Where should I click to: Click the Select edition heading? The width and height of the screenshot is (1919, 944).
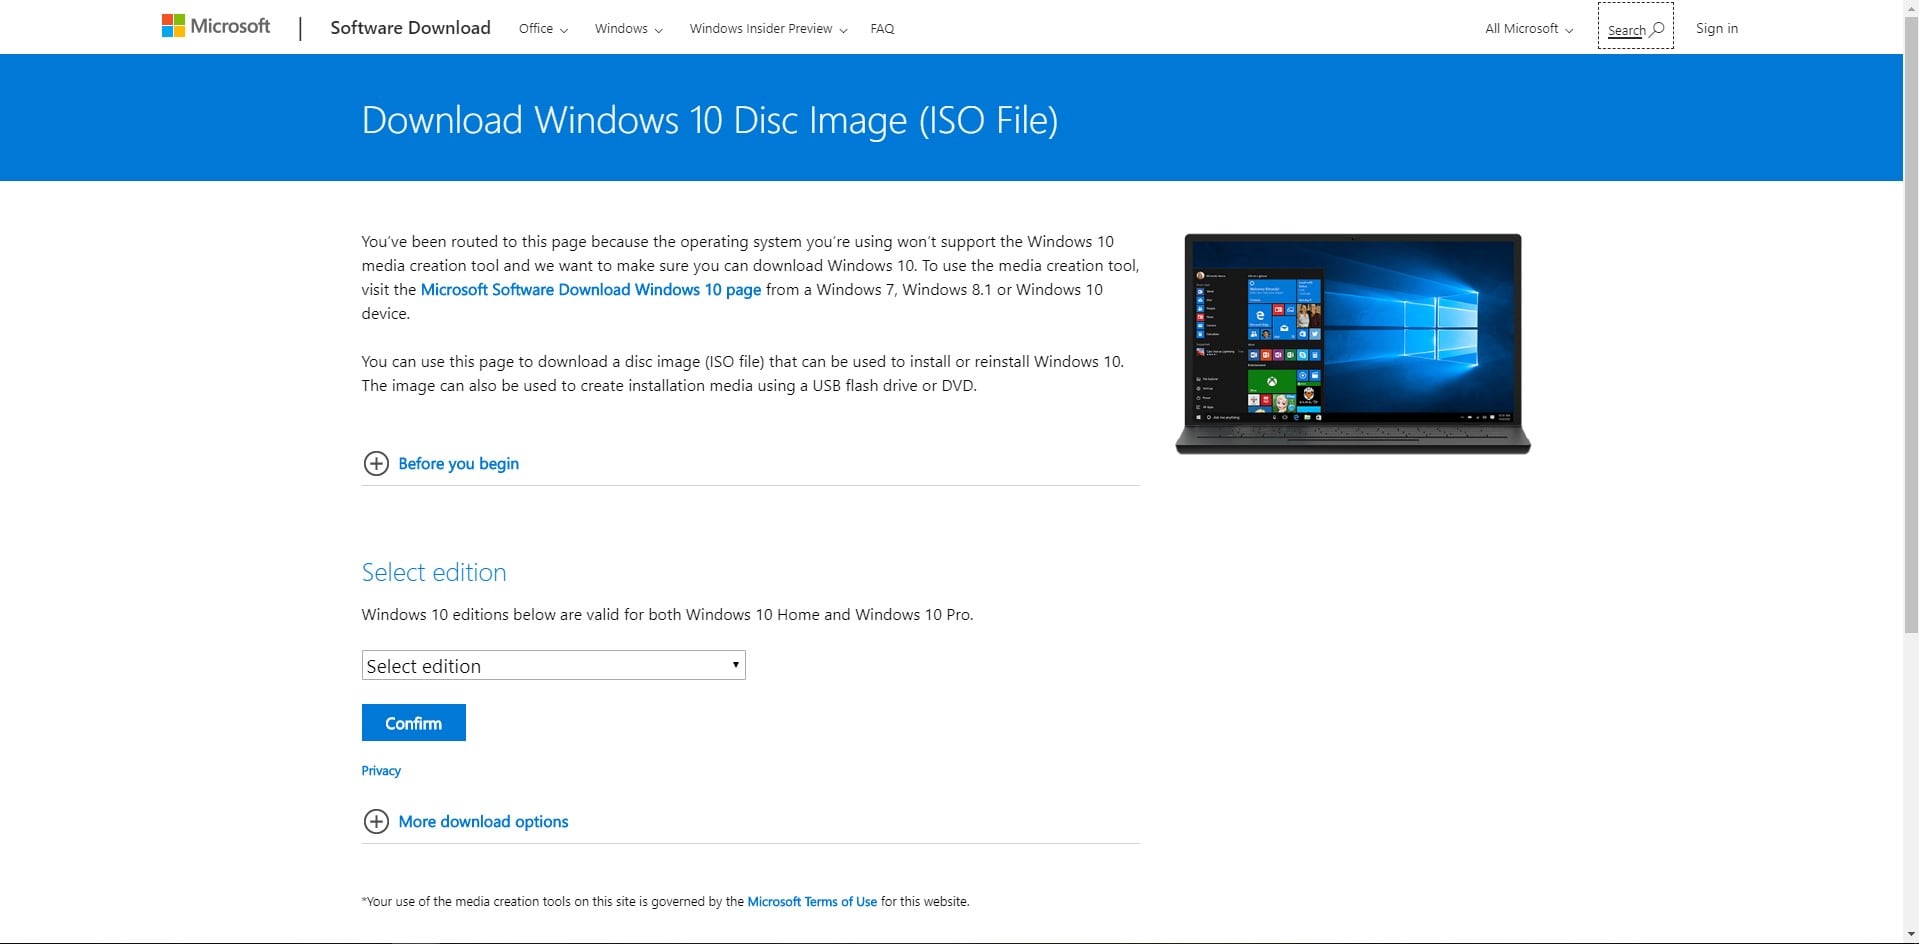(434, 572)
